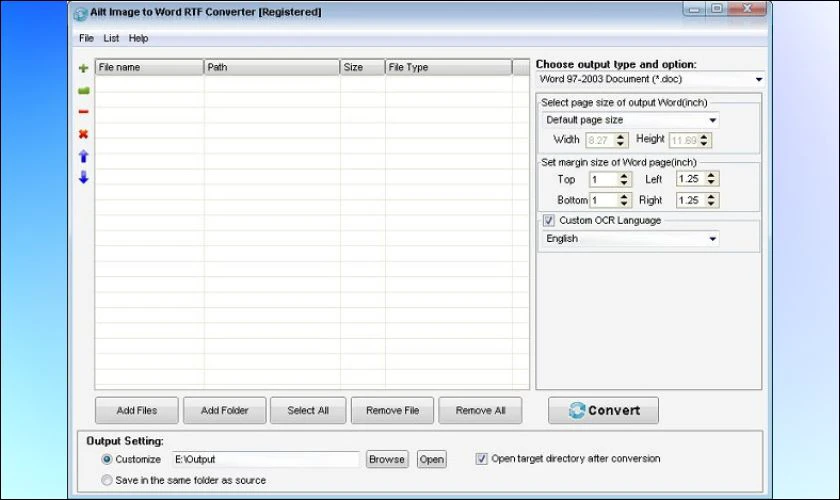Expand the Default page size dropdown
Viewport: 840px width, 500px height.
coord(712,120)
